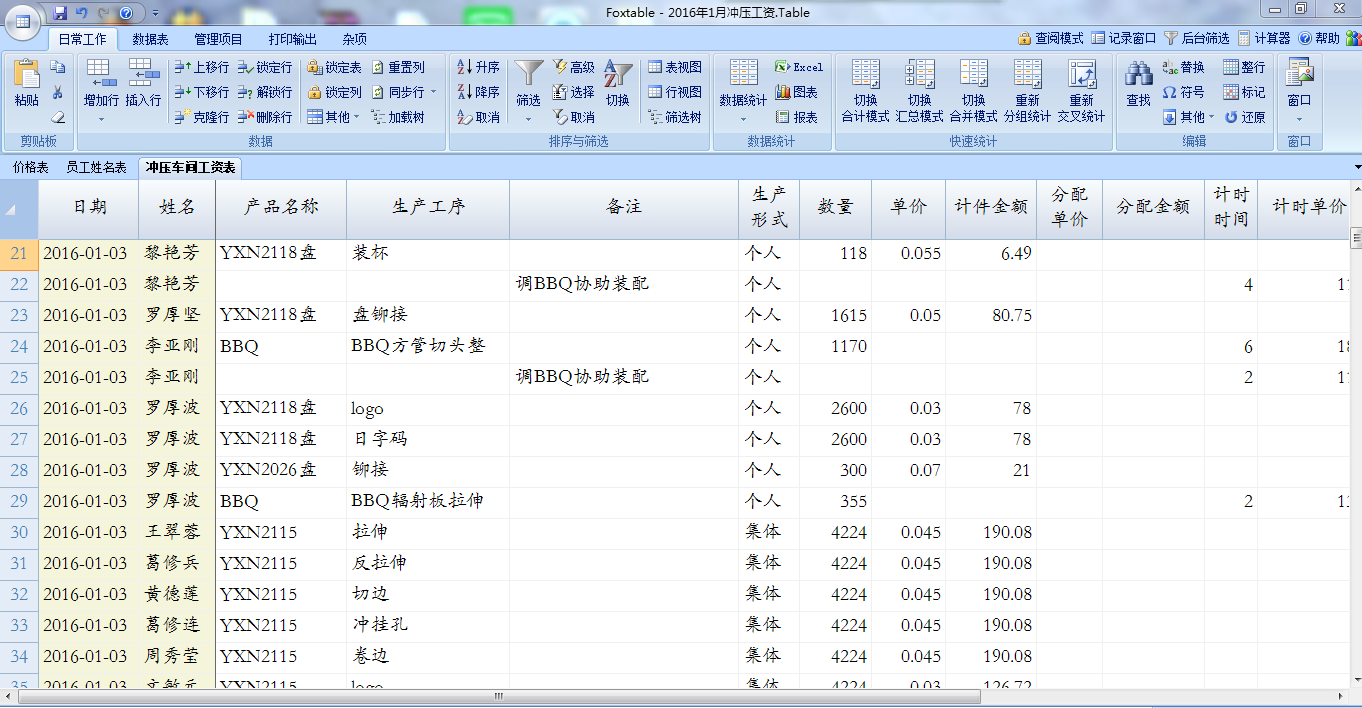Lock the table with 锁定表

(334, 67)
